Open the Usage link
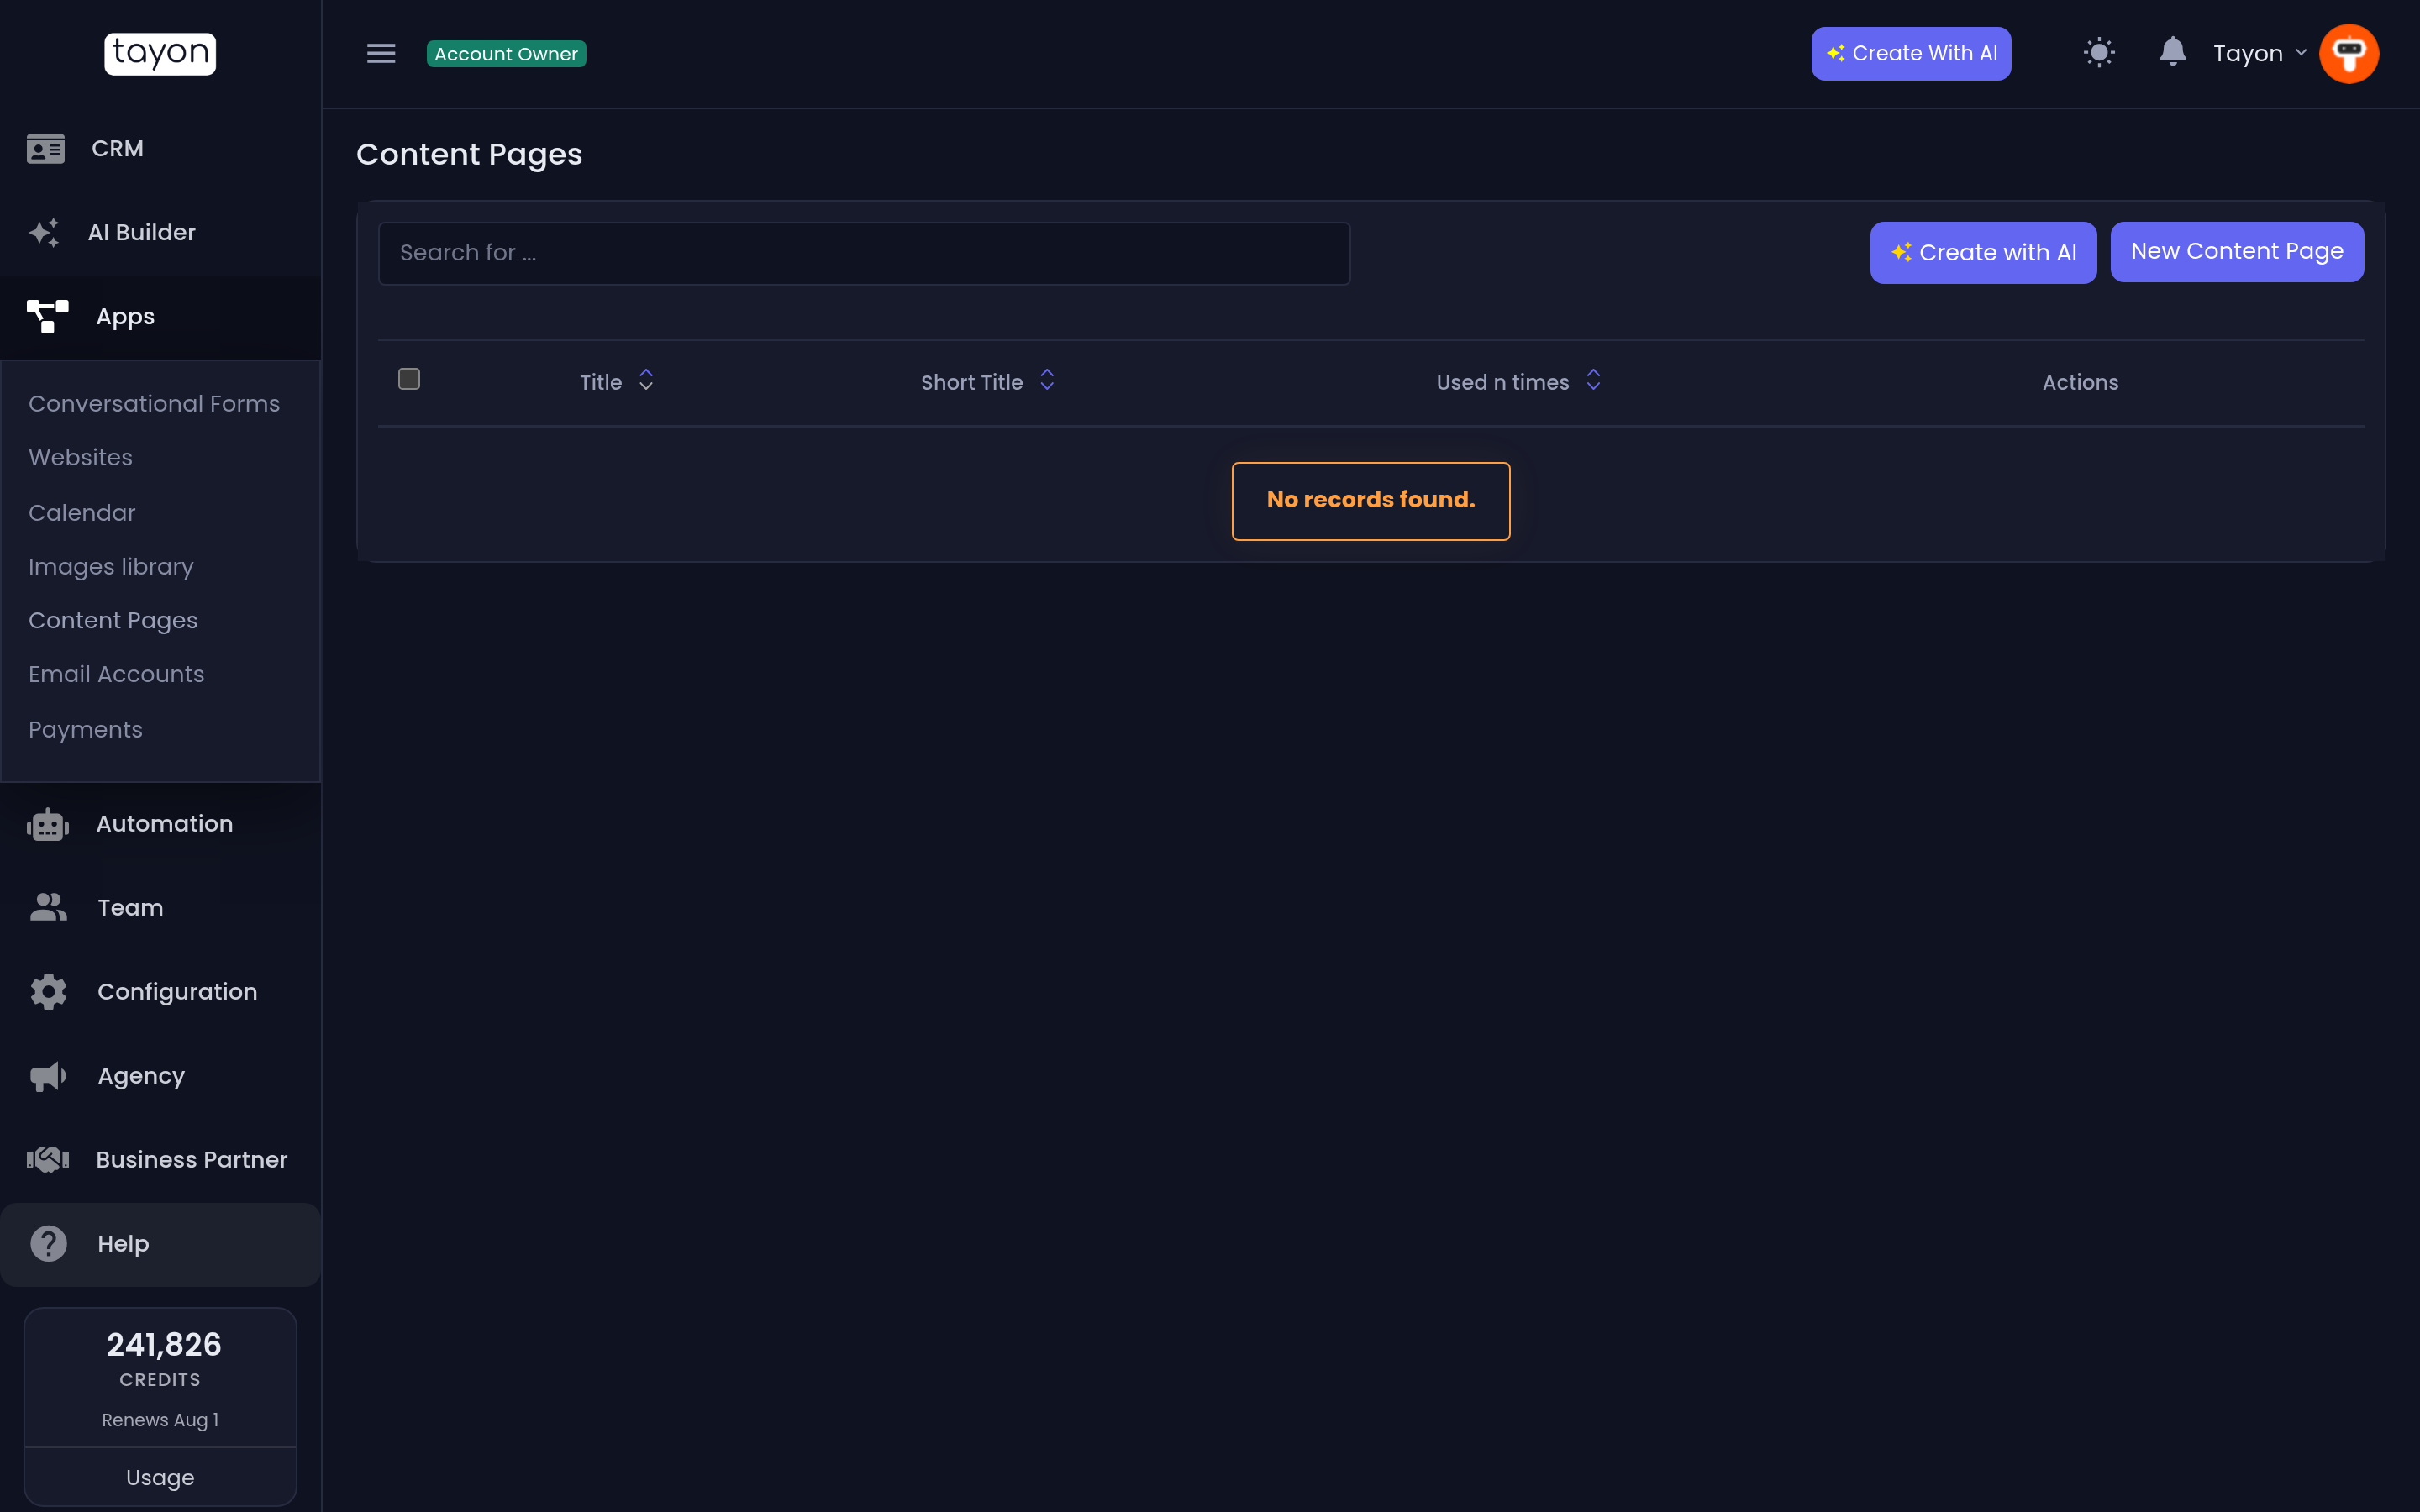Viewport: 2420px width, 1512px height. click(160, 1478)
